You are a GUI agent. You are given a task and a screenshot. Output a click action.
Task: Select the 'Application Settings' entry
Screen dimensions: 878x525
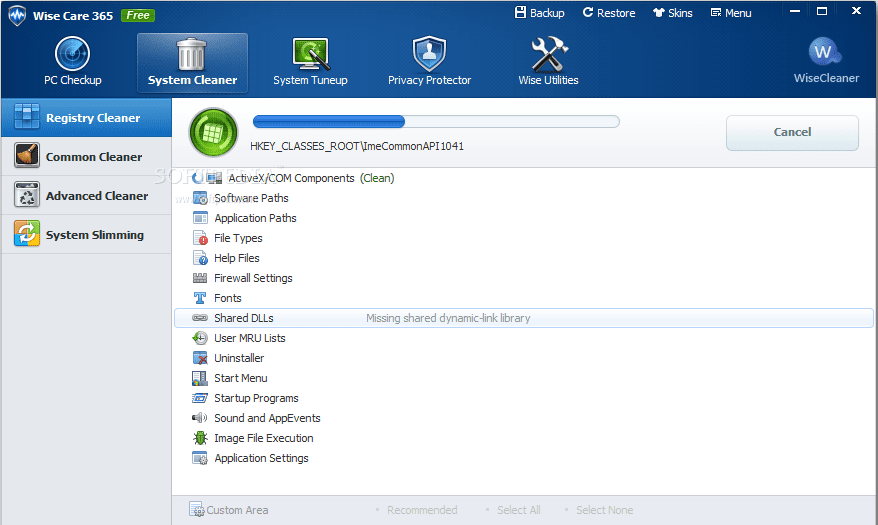click(x=261, y=458)
